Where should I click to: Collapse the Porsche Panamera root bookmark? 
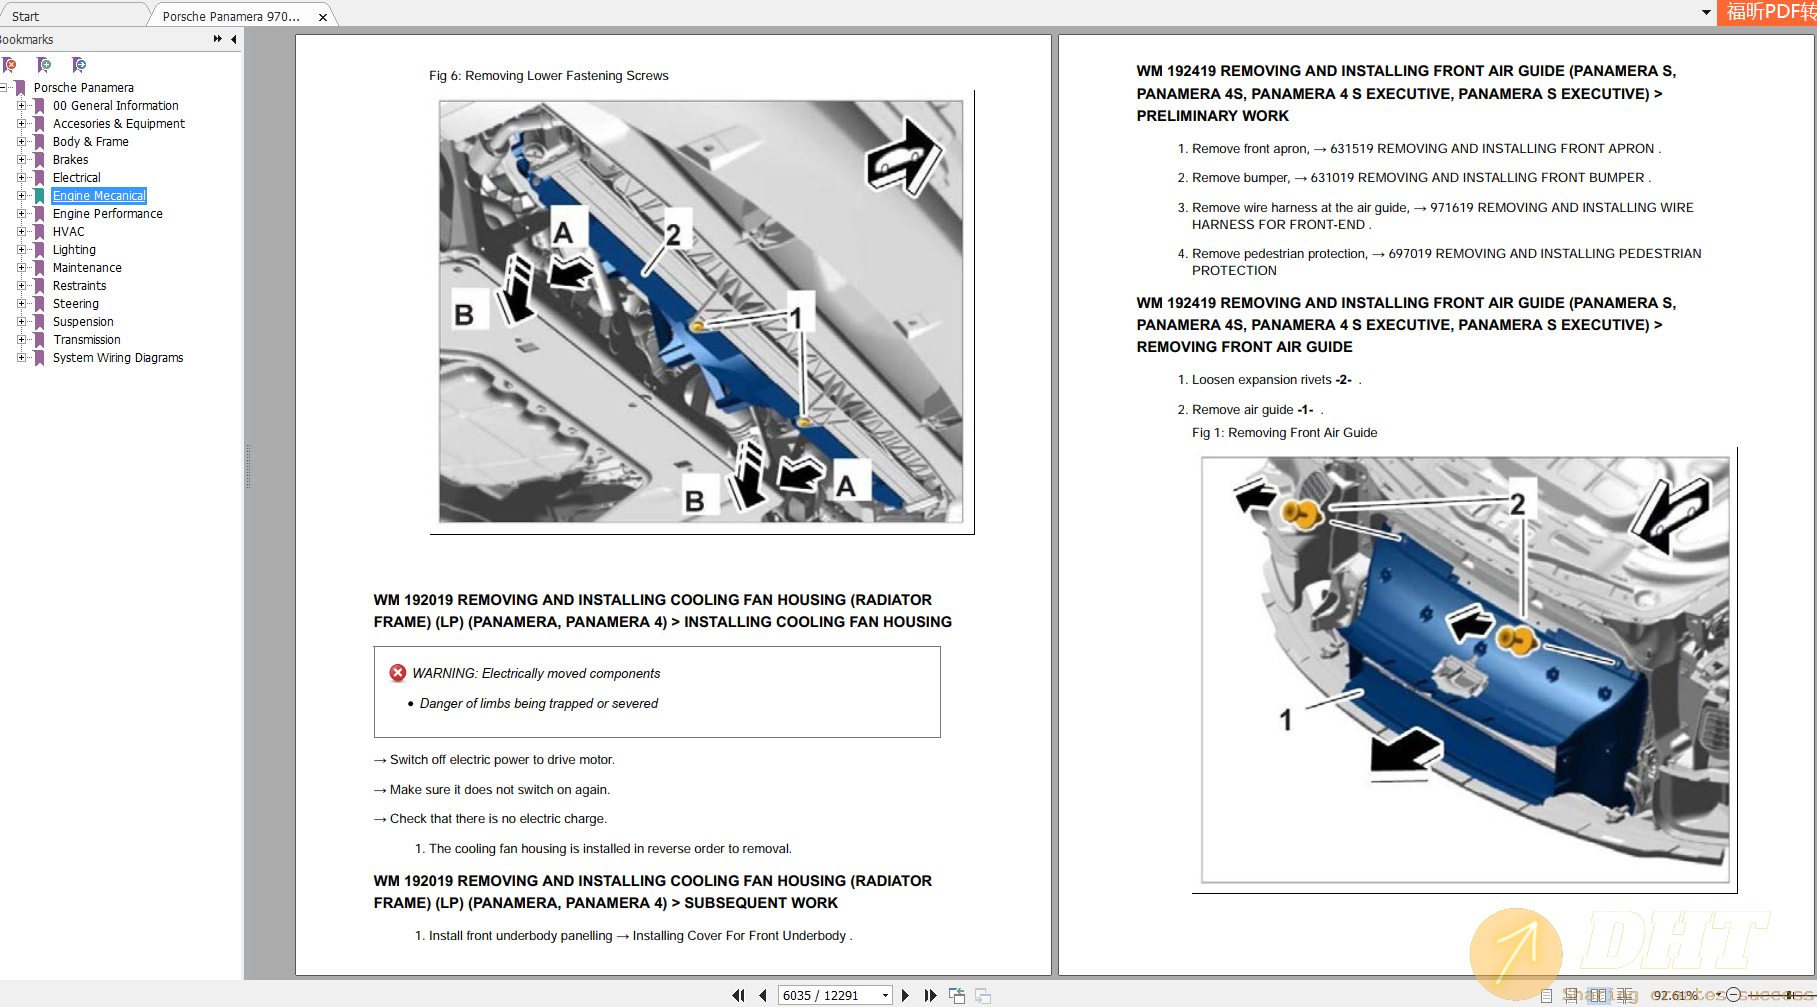[x=4, y=88]
